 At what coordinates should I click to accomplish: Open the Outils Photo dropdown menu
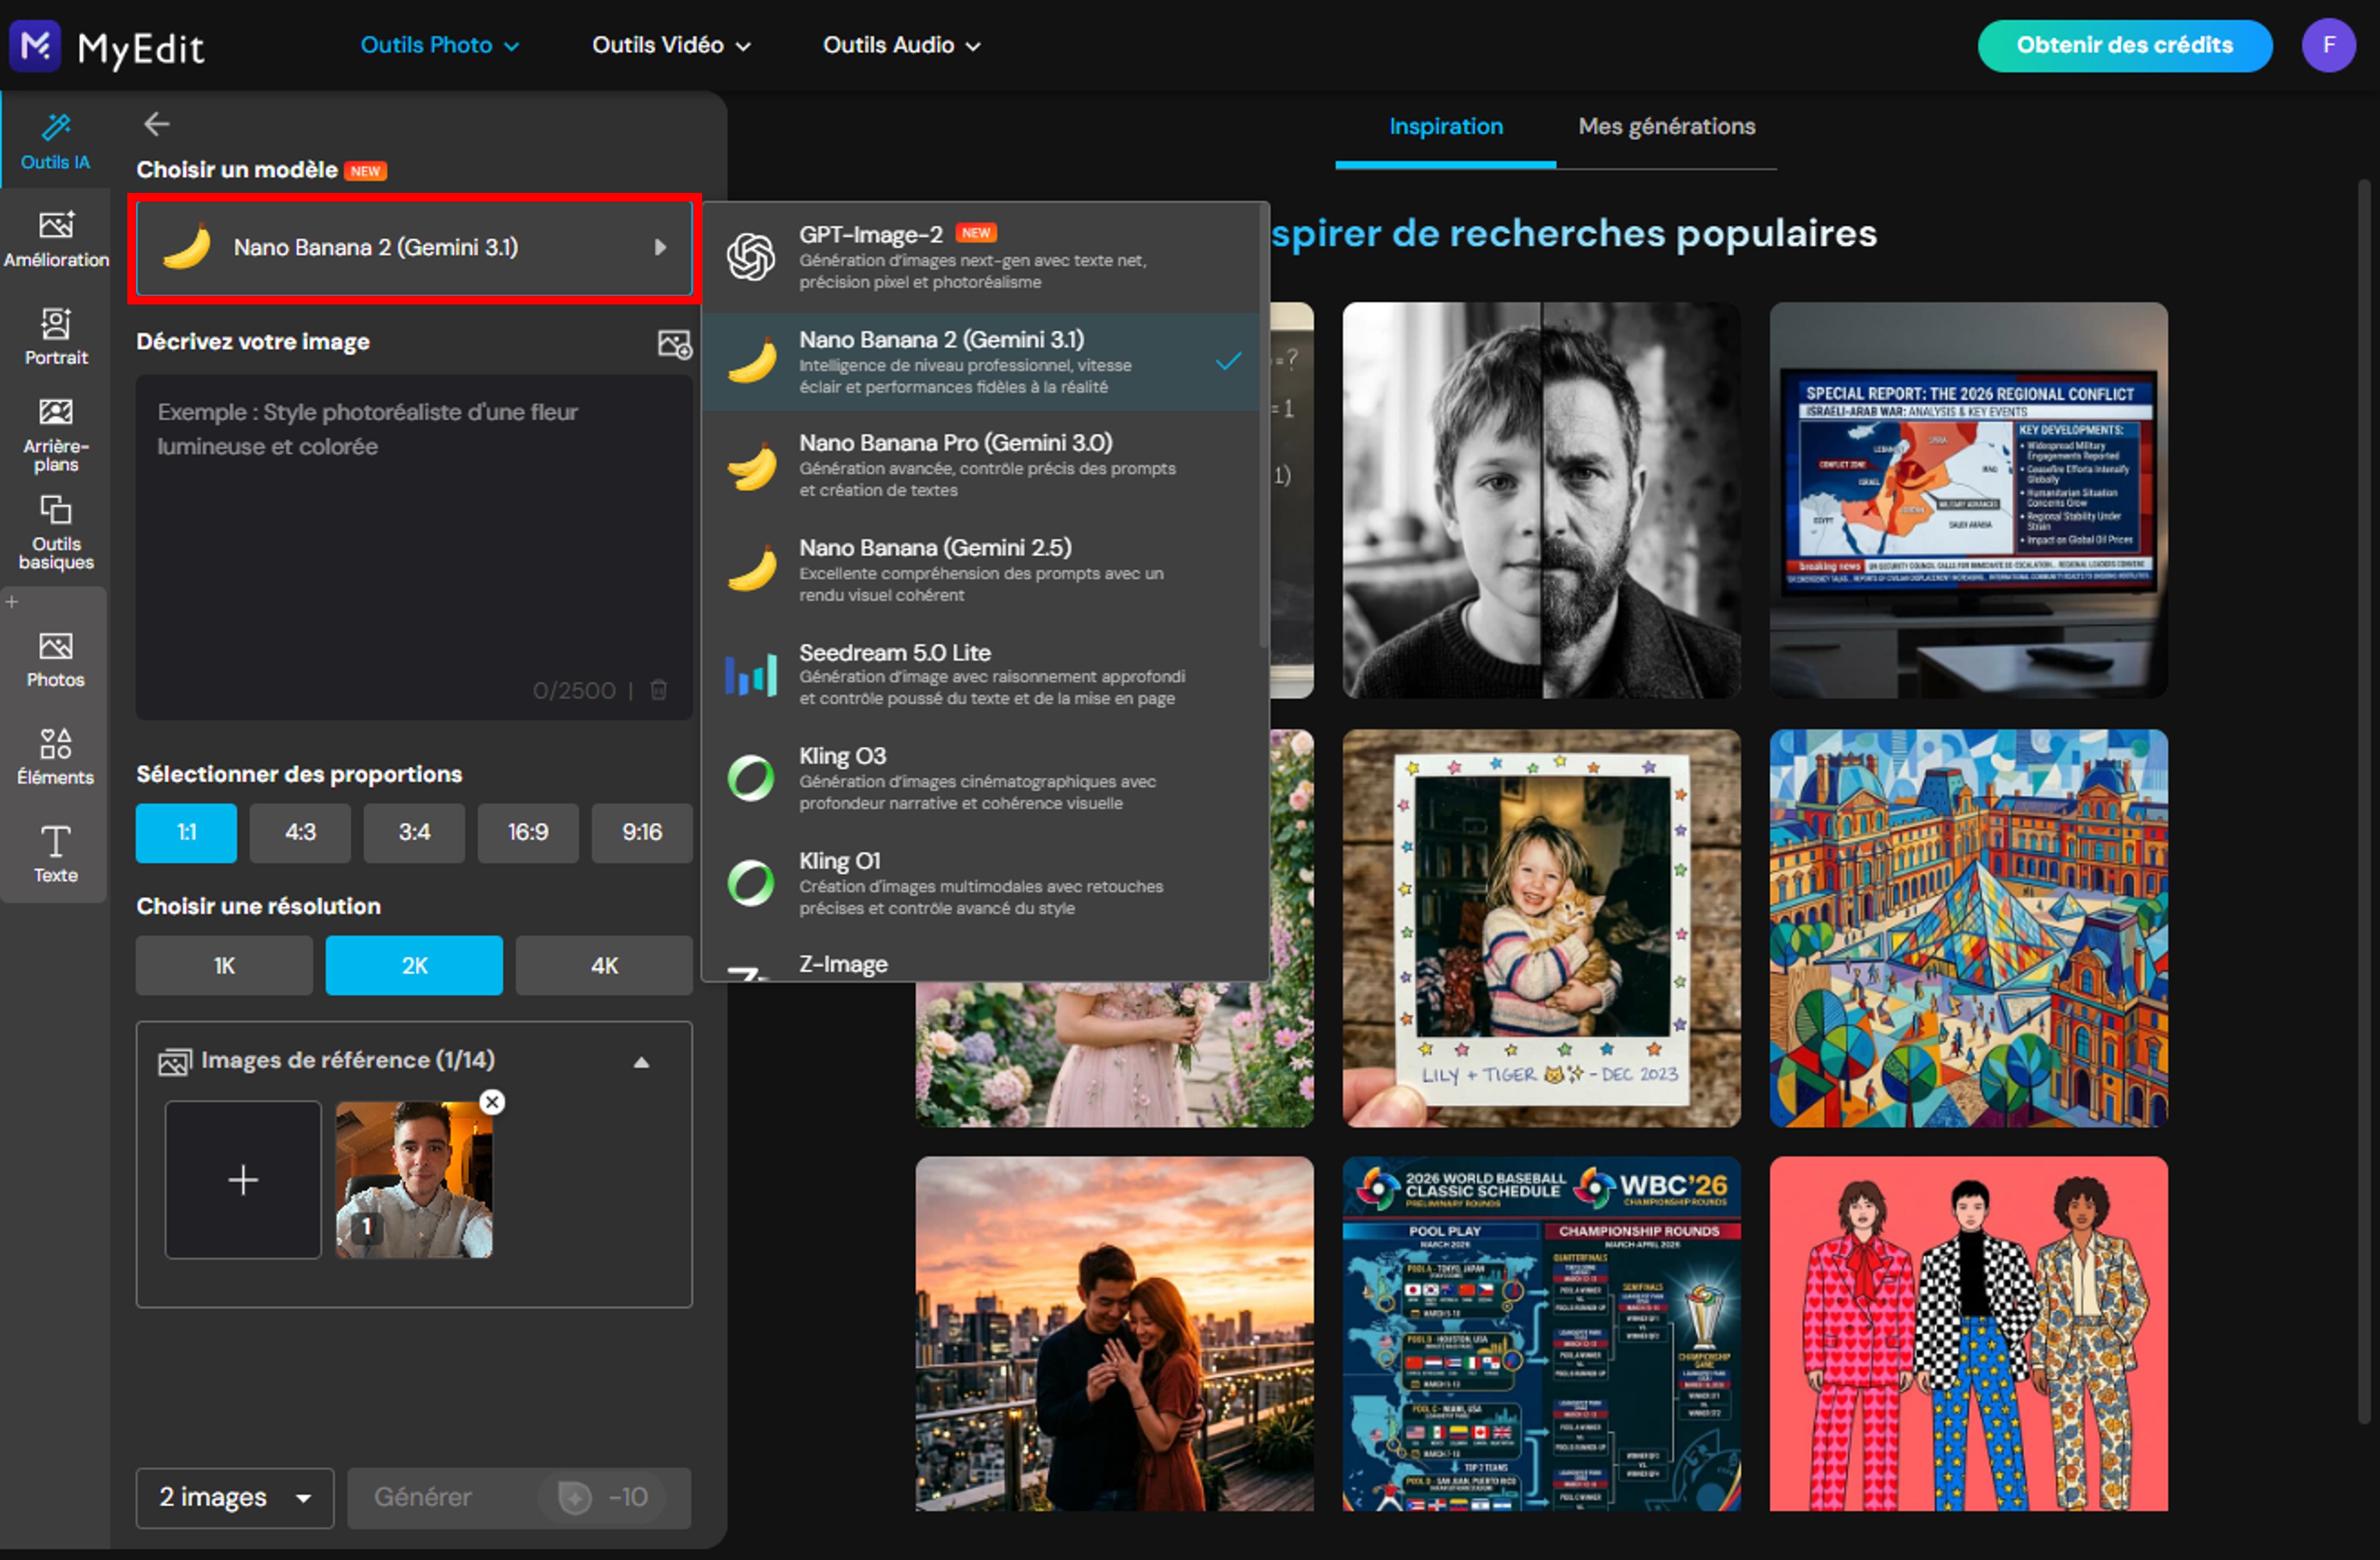click(x=440, y=45)
